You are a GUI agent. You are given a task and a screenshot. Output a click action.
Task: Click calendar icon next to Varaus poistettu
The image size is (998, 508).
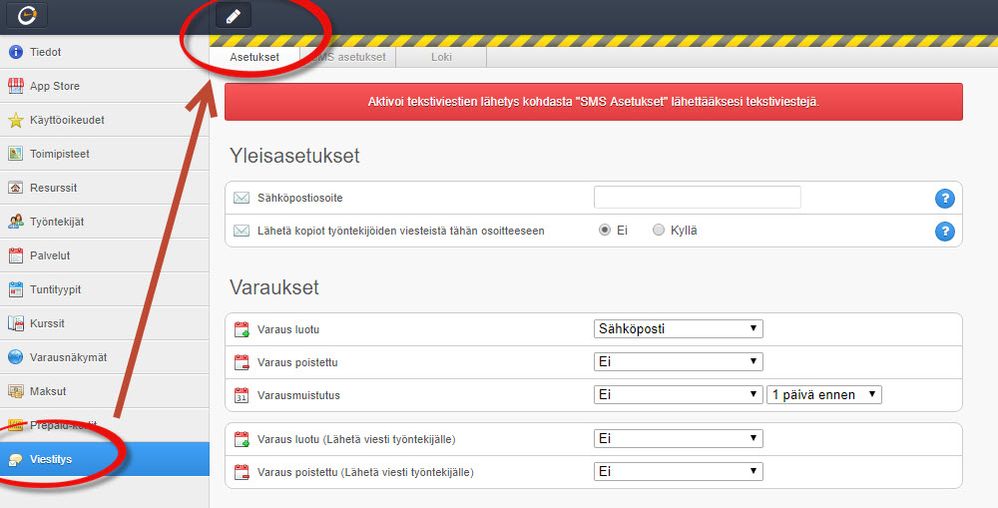(242, 363)
